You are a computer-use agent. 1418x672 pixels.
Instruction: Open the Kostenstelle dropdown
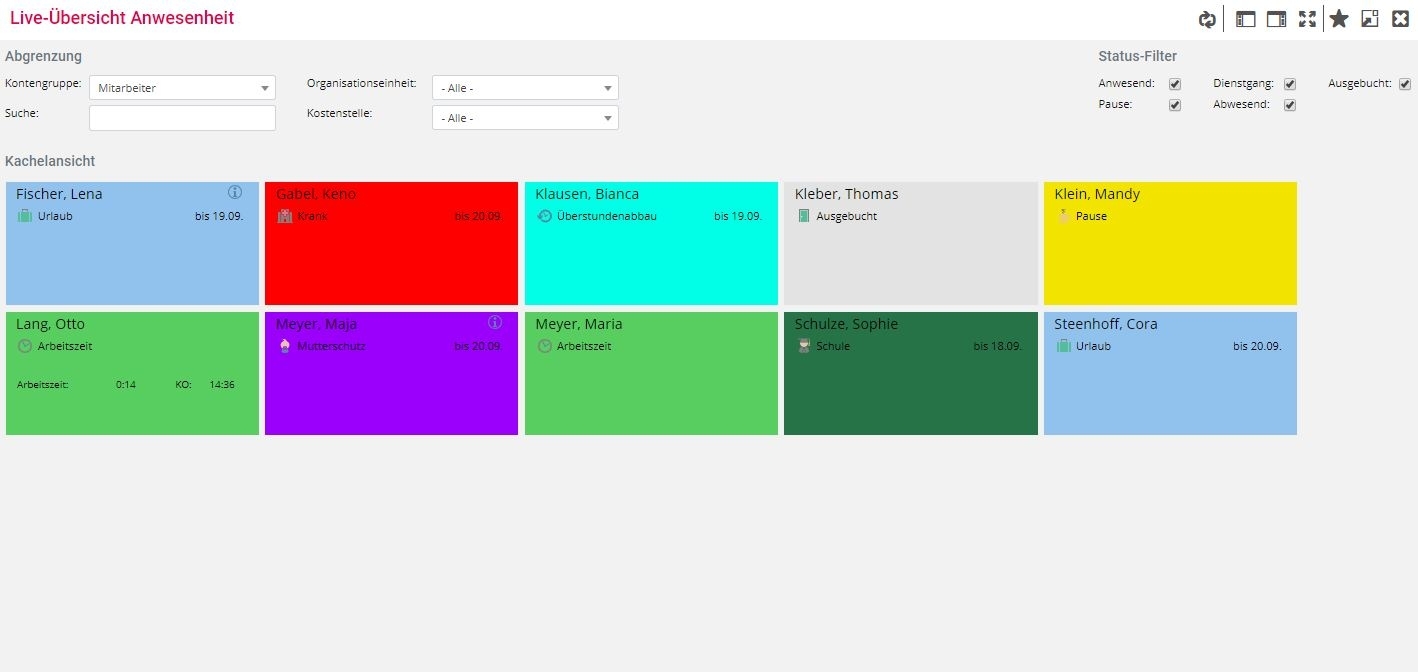coord(525,118)
